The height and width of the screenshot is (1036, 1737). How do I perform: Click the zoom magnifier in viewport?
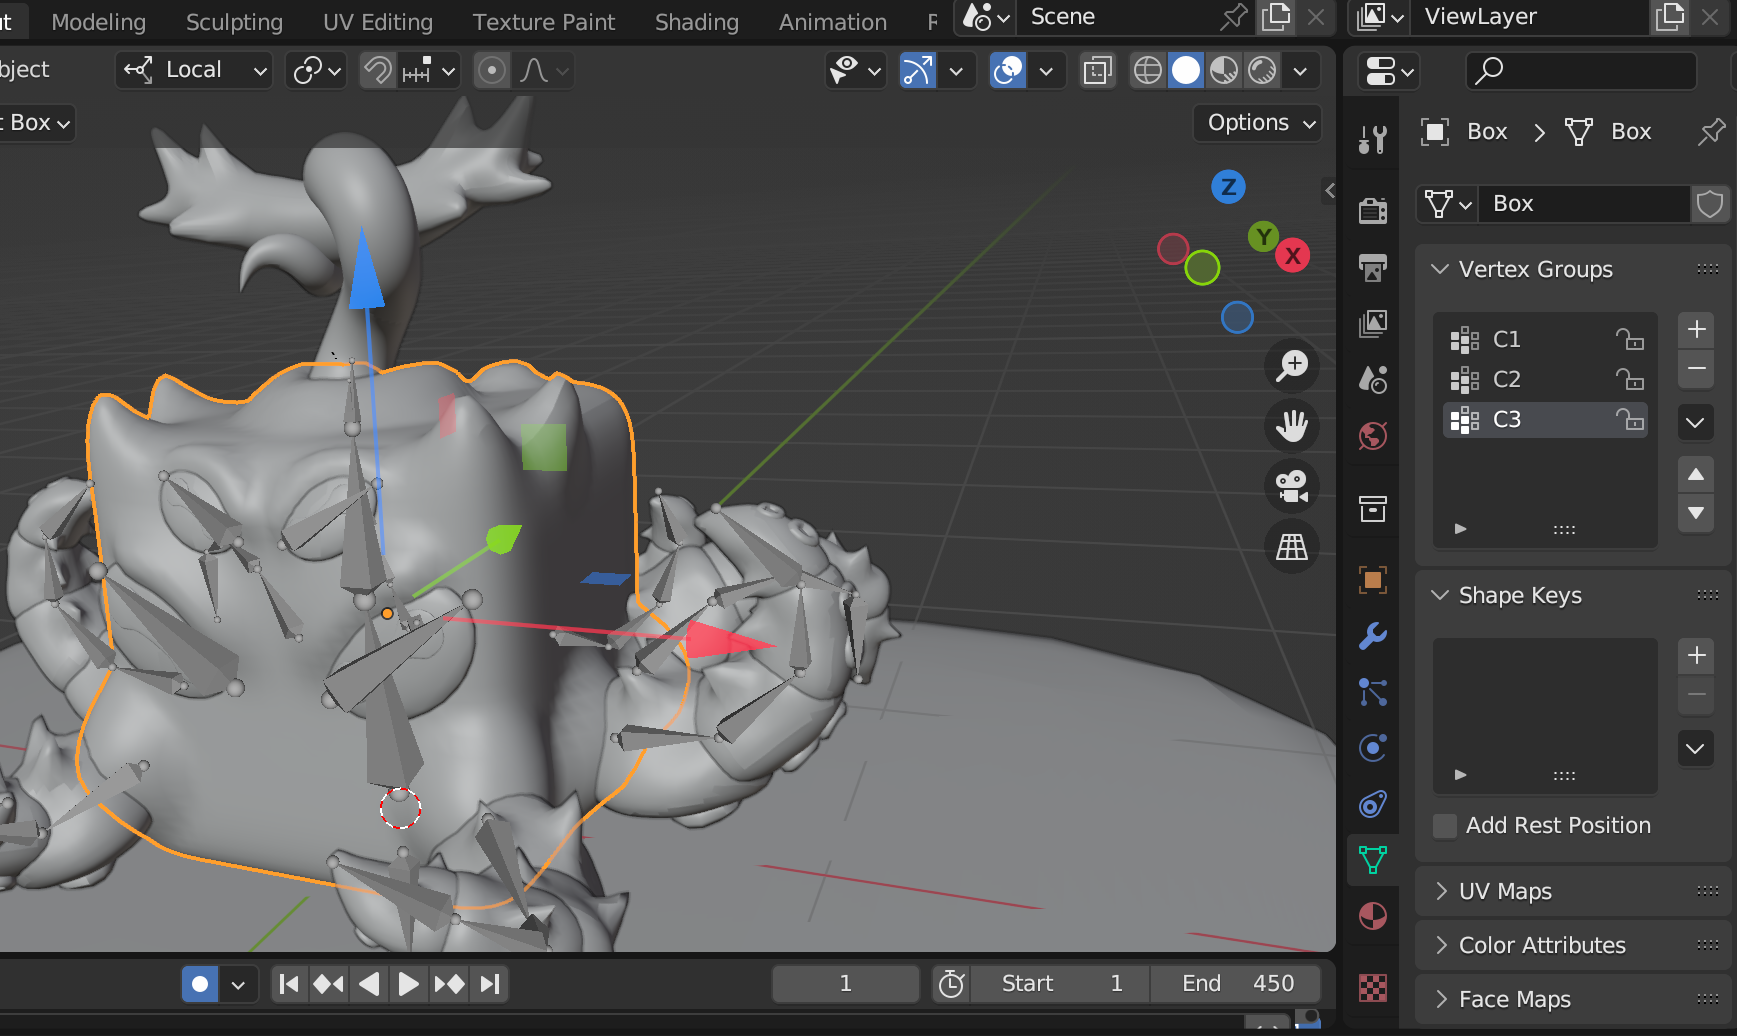coord(1292,365)
